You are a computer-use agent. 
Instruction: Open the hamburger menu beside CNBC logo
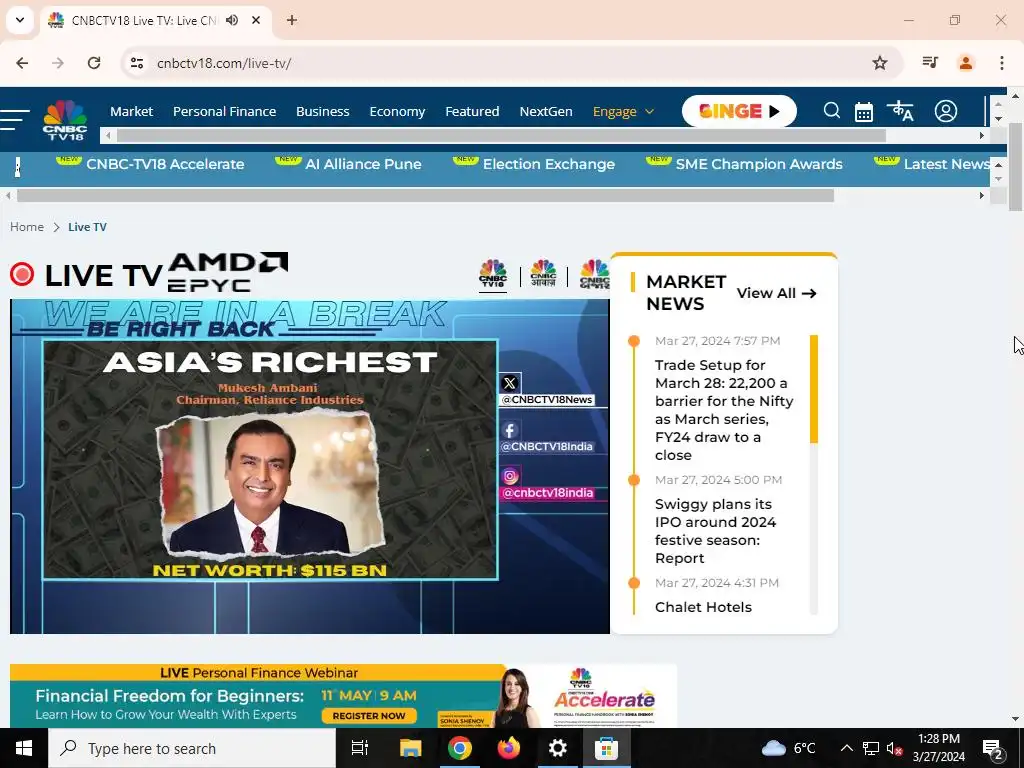pyautogui.click(x=14, y=120)
